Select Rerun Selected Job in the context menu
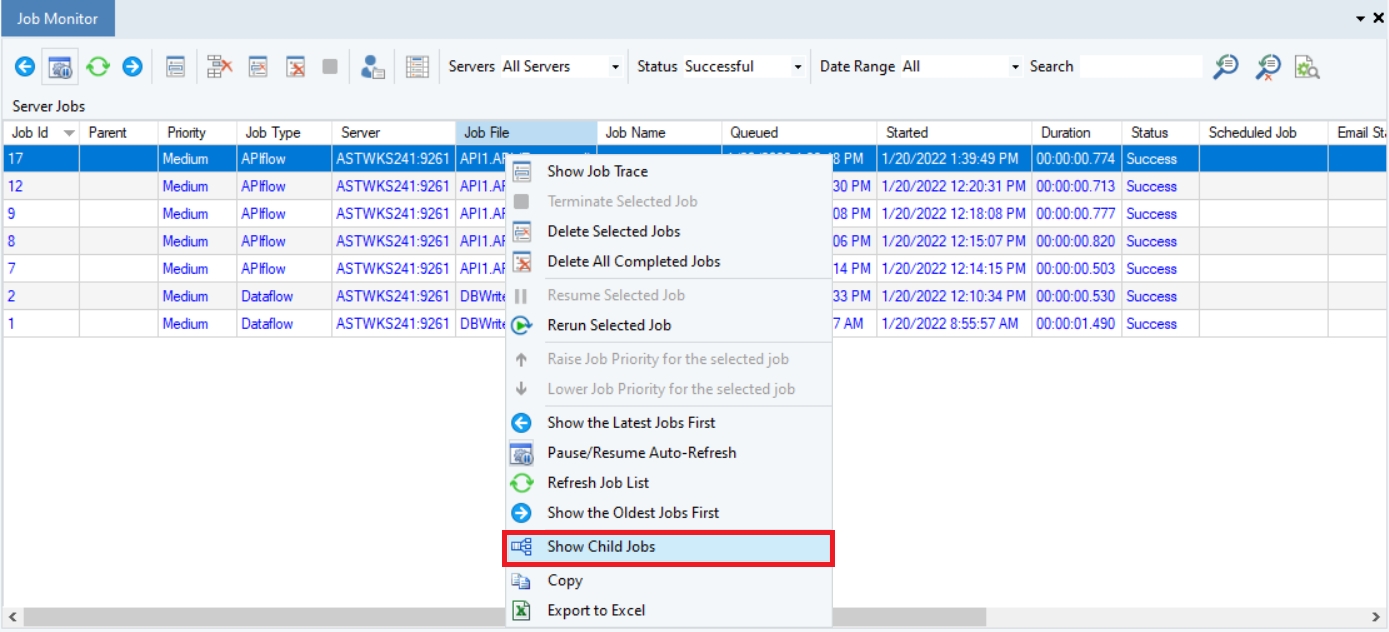 [609, 325]
